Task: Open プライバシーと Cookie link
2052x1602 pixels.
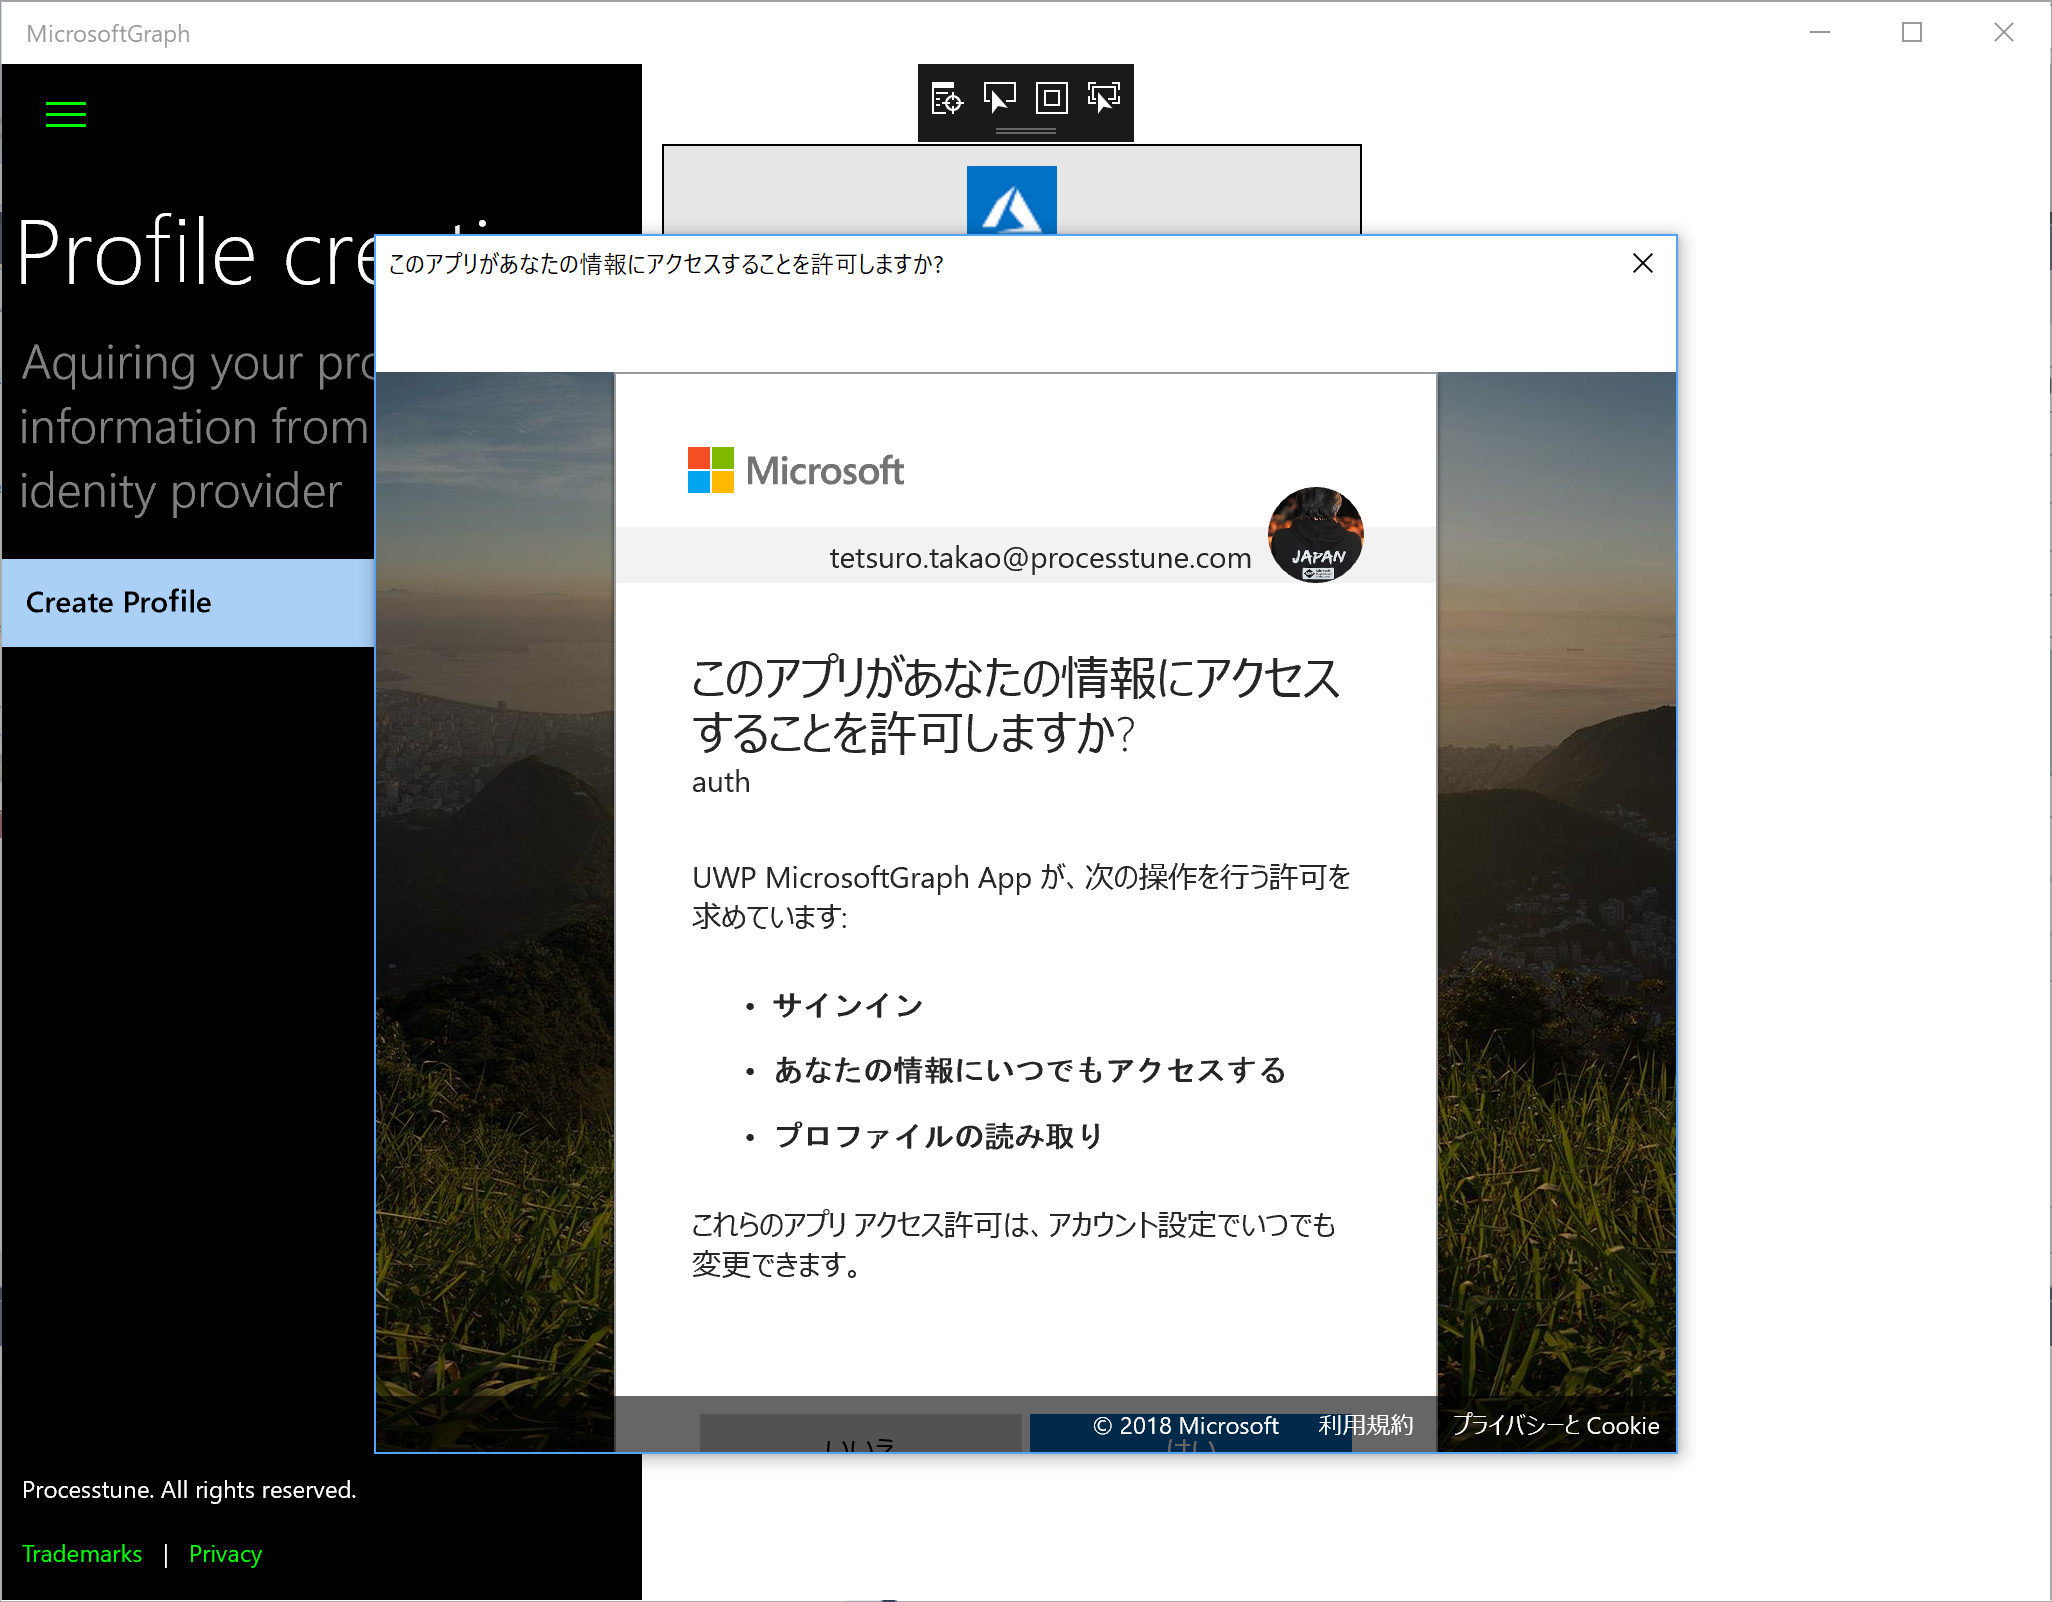Action: [1556, 1425]
